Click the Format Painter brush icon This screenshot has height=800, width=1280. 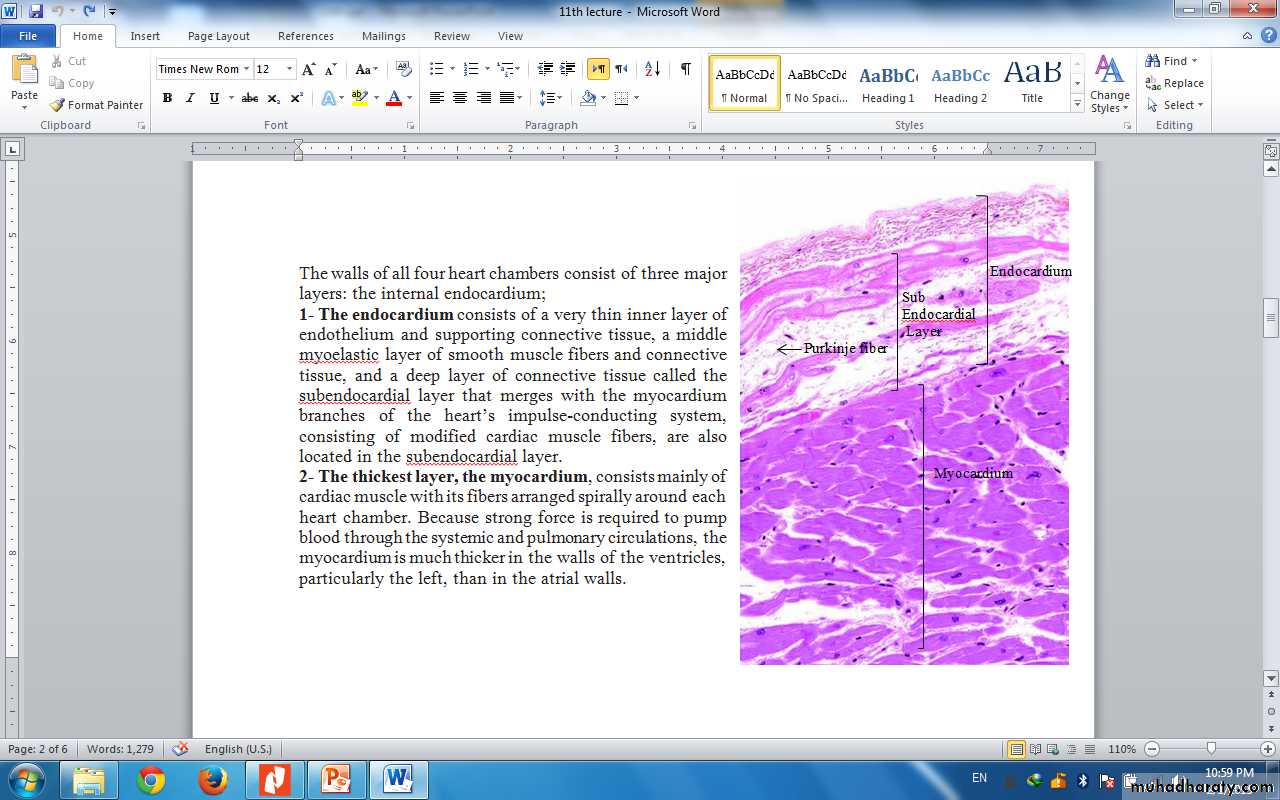(x=58, y=105)
